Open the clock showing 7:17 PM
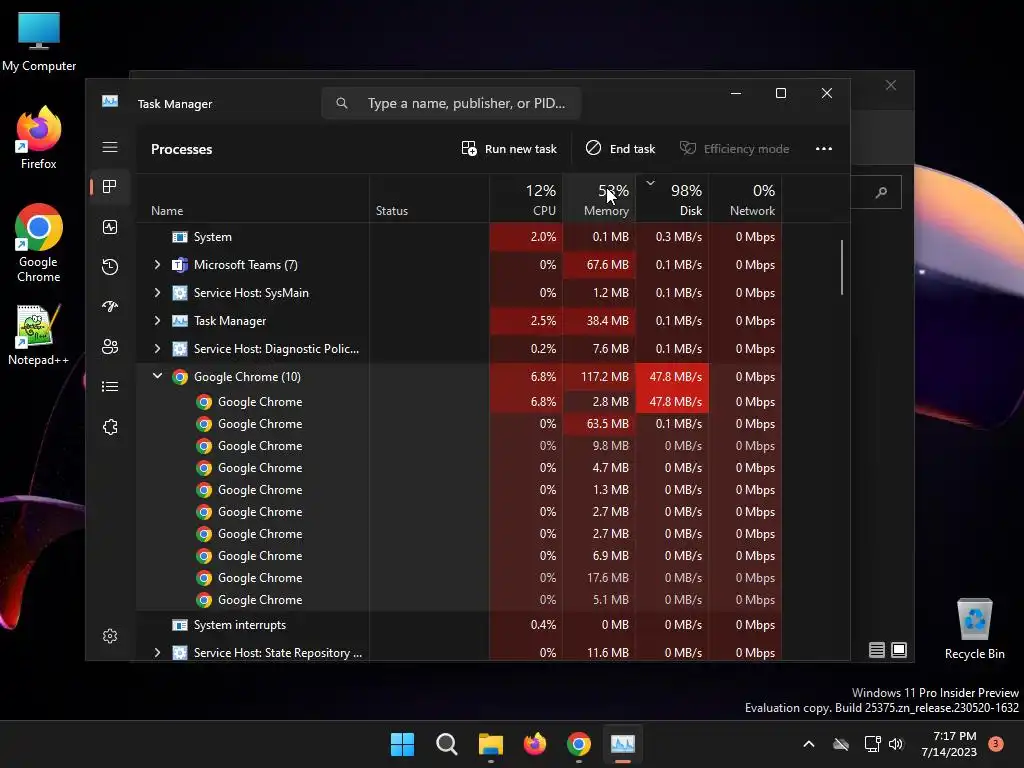Viewport: 1024px width, 768px height. [949, 744]
